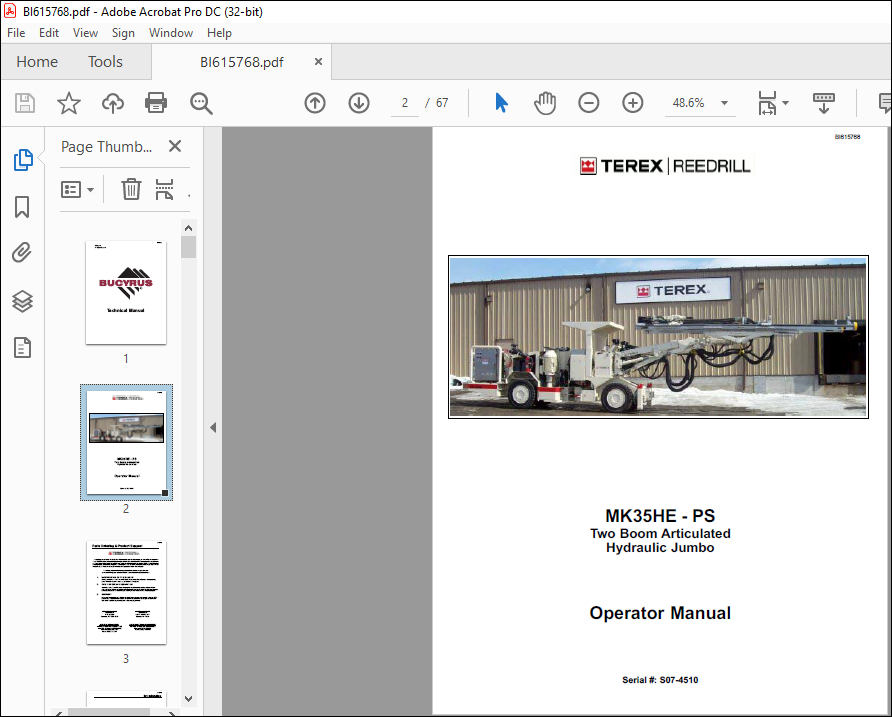Click the upload to cloud icon
This screenshot has width=892, height=717.
pyautogui.click(x=113, y=104)
